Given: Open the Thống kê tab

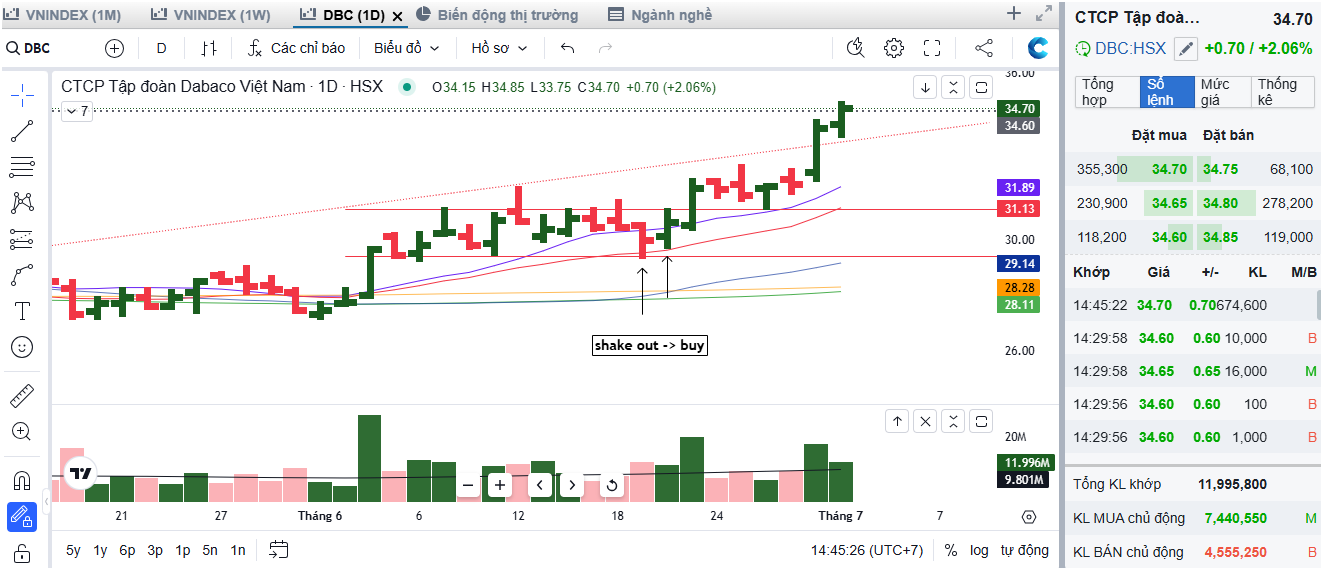Looking at the screenshot, I should tap(1280, 92).
